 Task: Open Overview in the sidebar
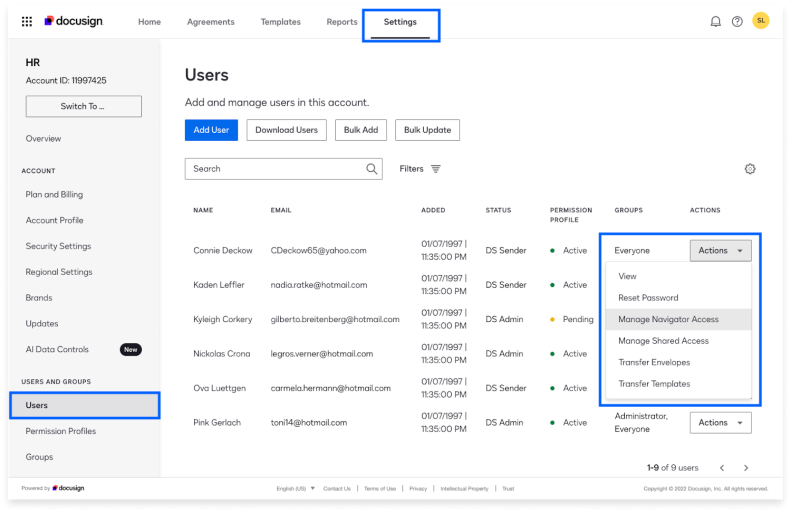click(43, 139)
